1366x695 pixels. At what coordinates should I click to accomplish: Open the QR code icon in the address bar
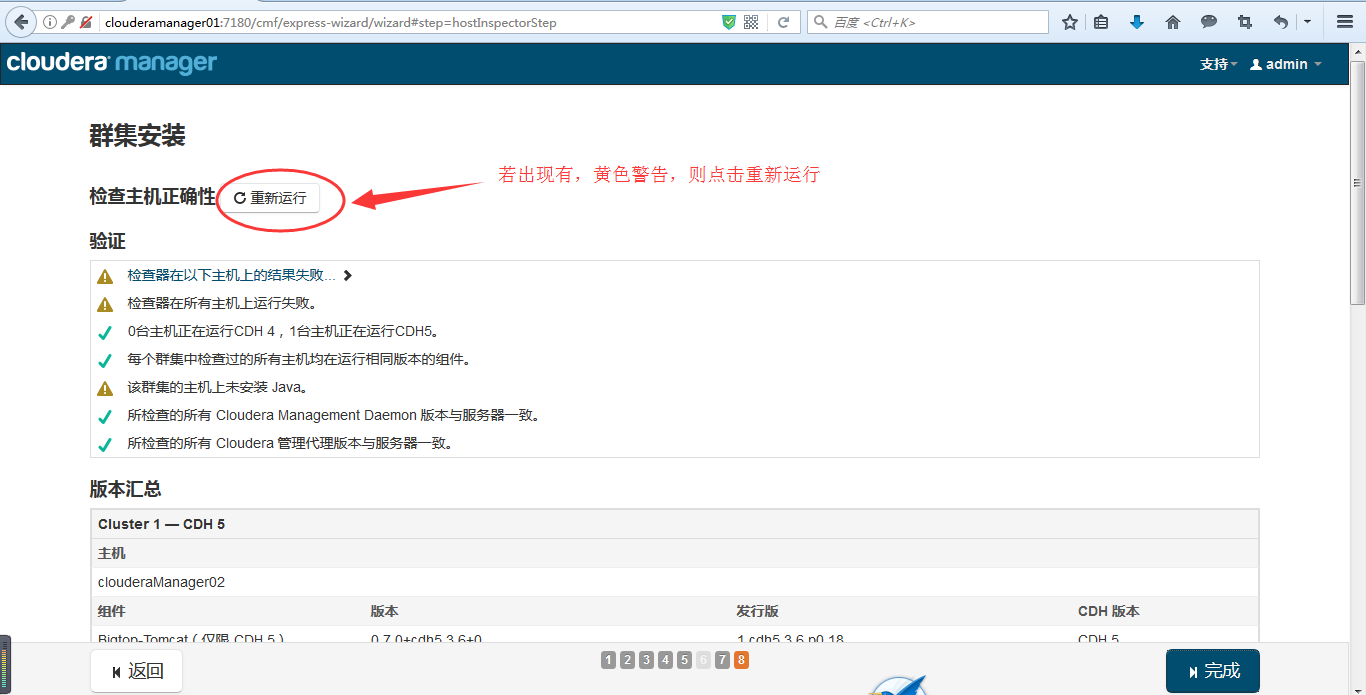click(x=751, y=22)
